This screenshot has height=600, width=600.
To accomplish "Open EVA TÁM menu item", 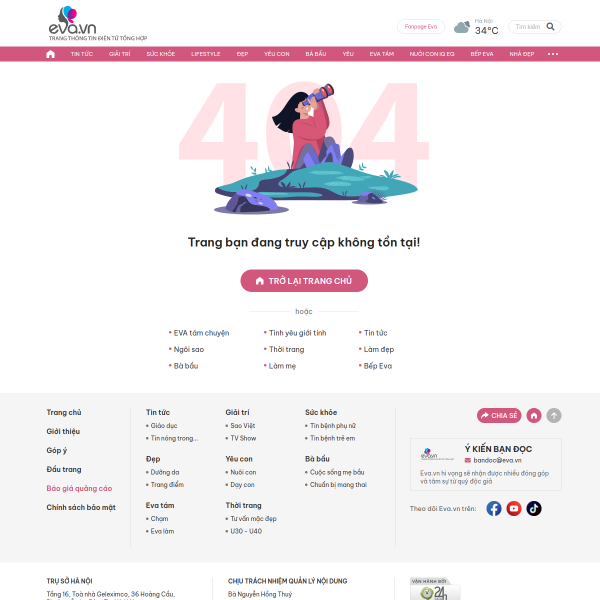I will tap(382, 54).
